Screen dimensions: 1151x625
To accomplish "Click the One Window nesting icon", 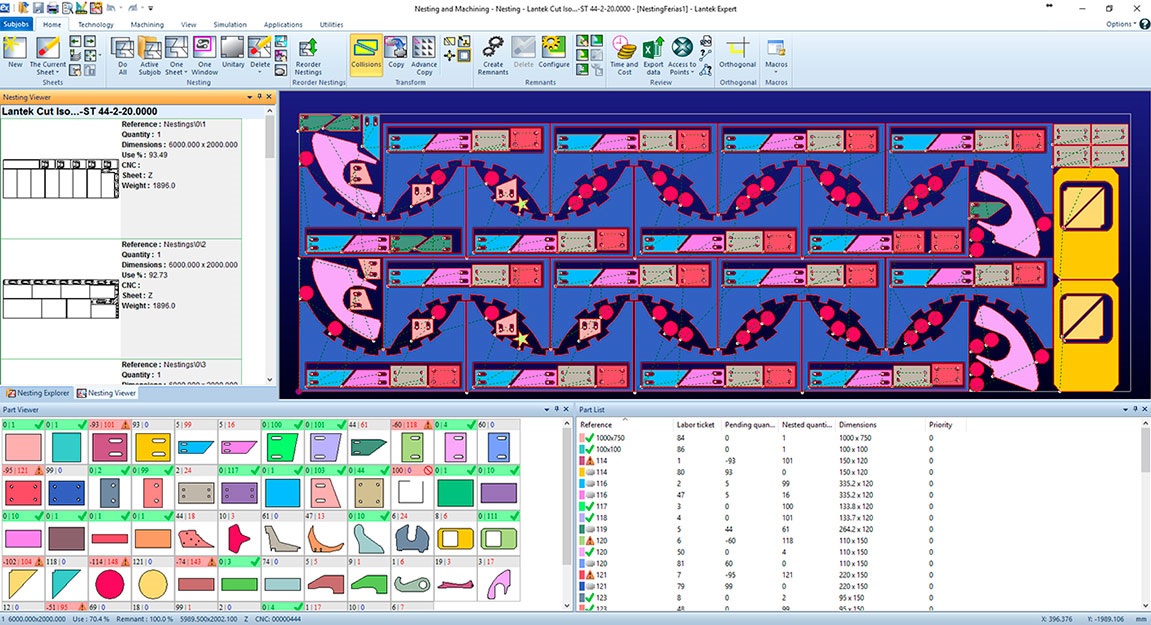I will [x=204, y=48].
